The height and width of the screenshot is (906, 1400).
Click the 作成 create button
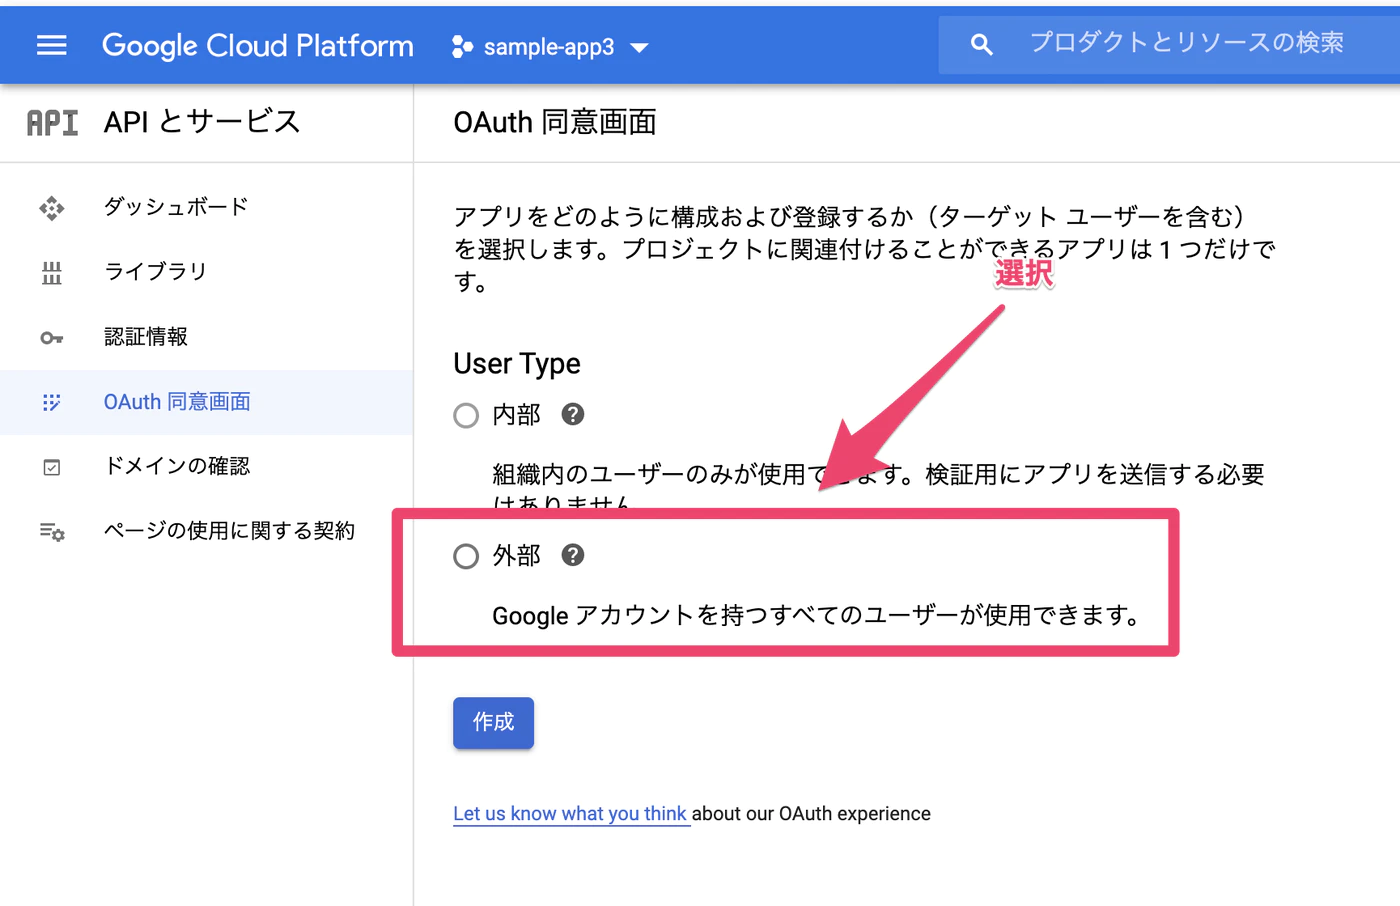493,722
